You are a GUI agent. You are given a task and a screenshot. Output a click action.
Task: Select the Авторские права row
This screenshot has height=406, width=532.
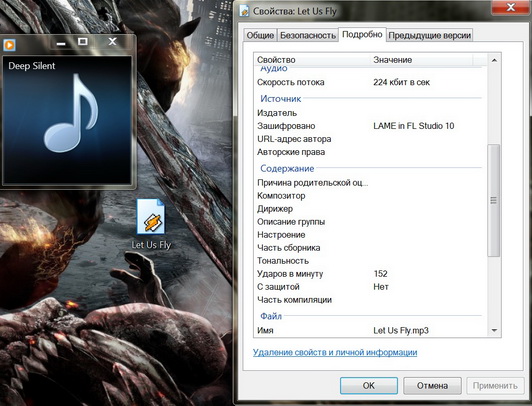[x=370, y=152]
